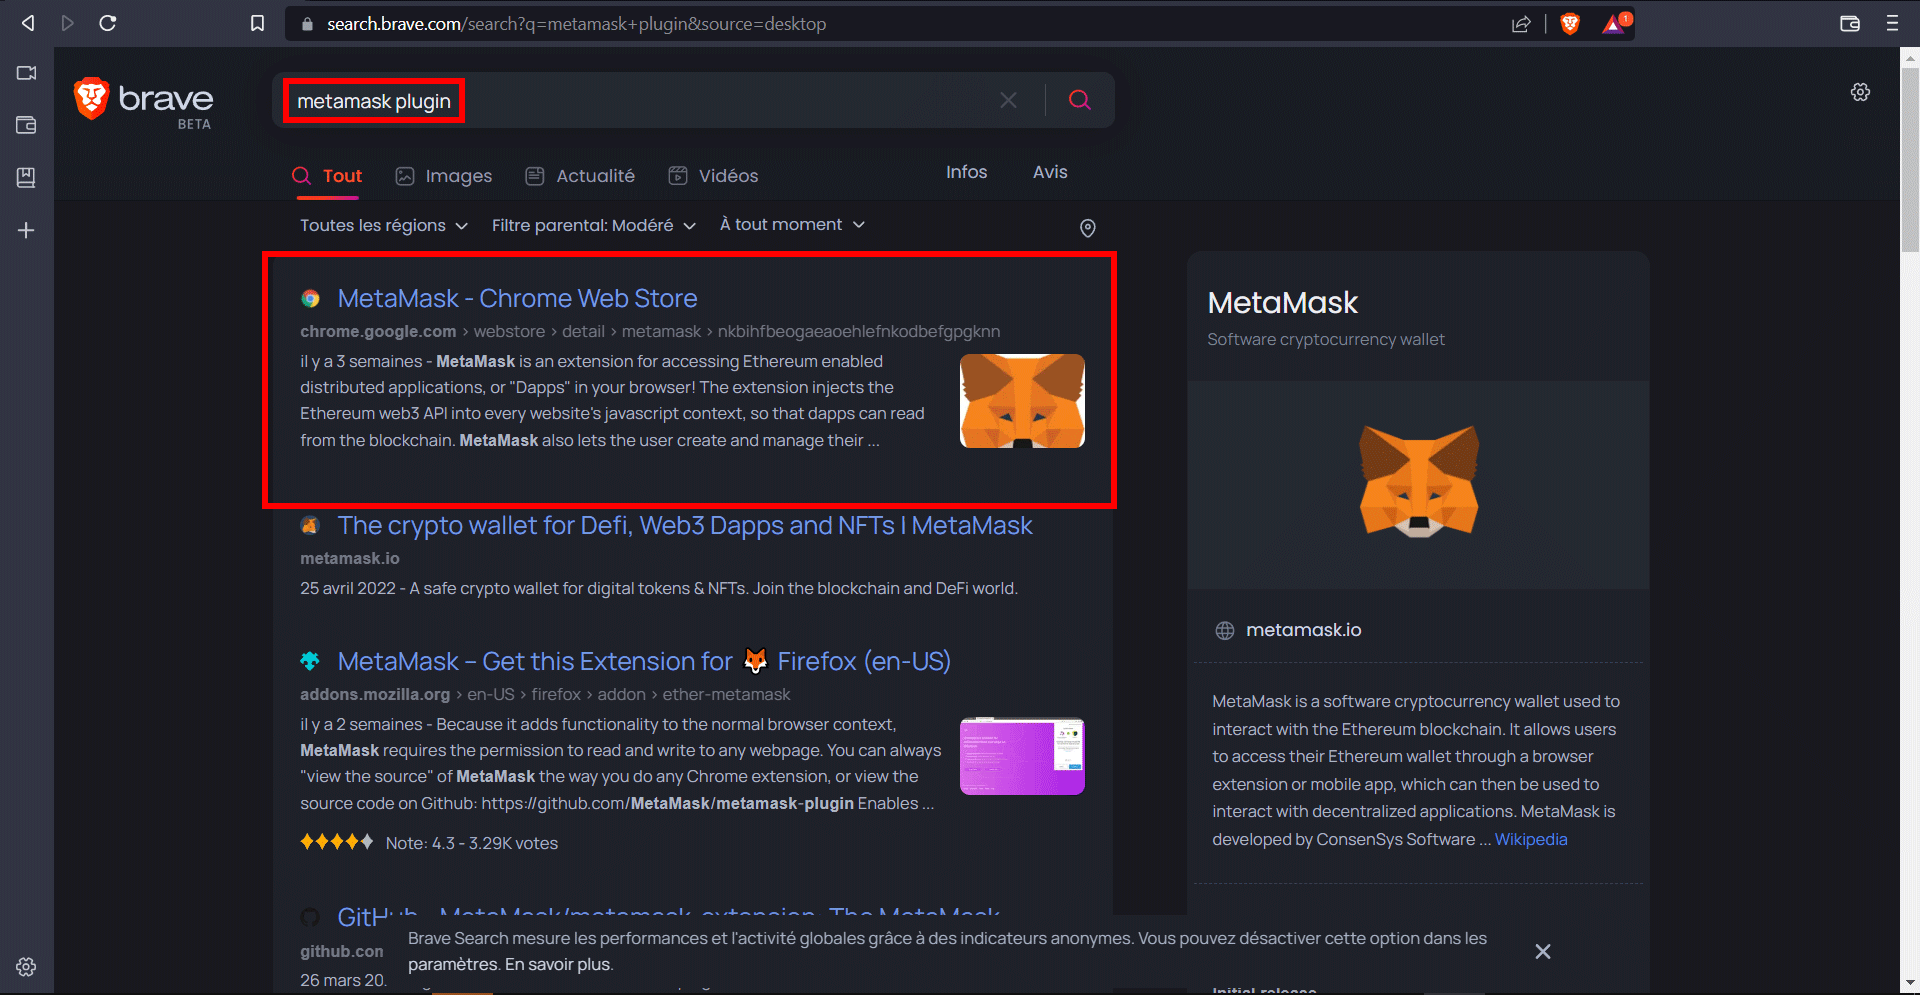Open the browser hamburger menu
Image resolution: width=1920 pixels, height=995 pixels.
pyautogui.click(x=1892, y=23)
